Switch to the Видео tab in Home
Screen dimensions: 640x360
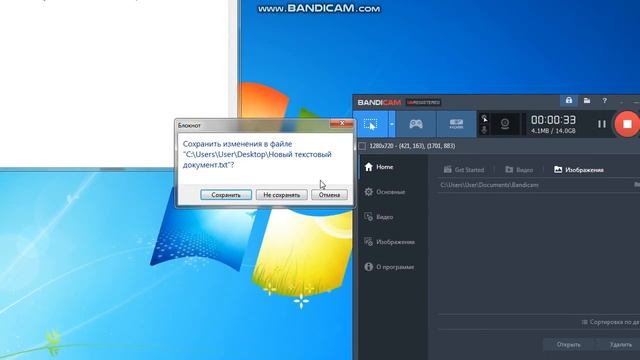tap(519, 170)
